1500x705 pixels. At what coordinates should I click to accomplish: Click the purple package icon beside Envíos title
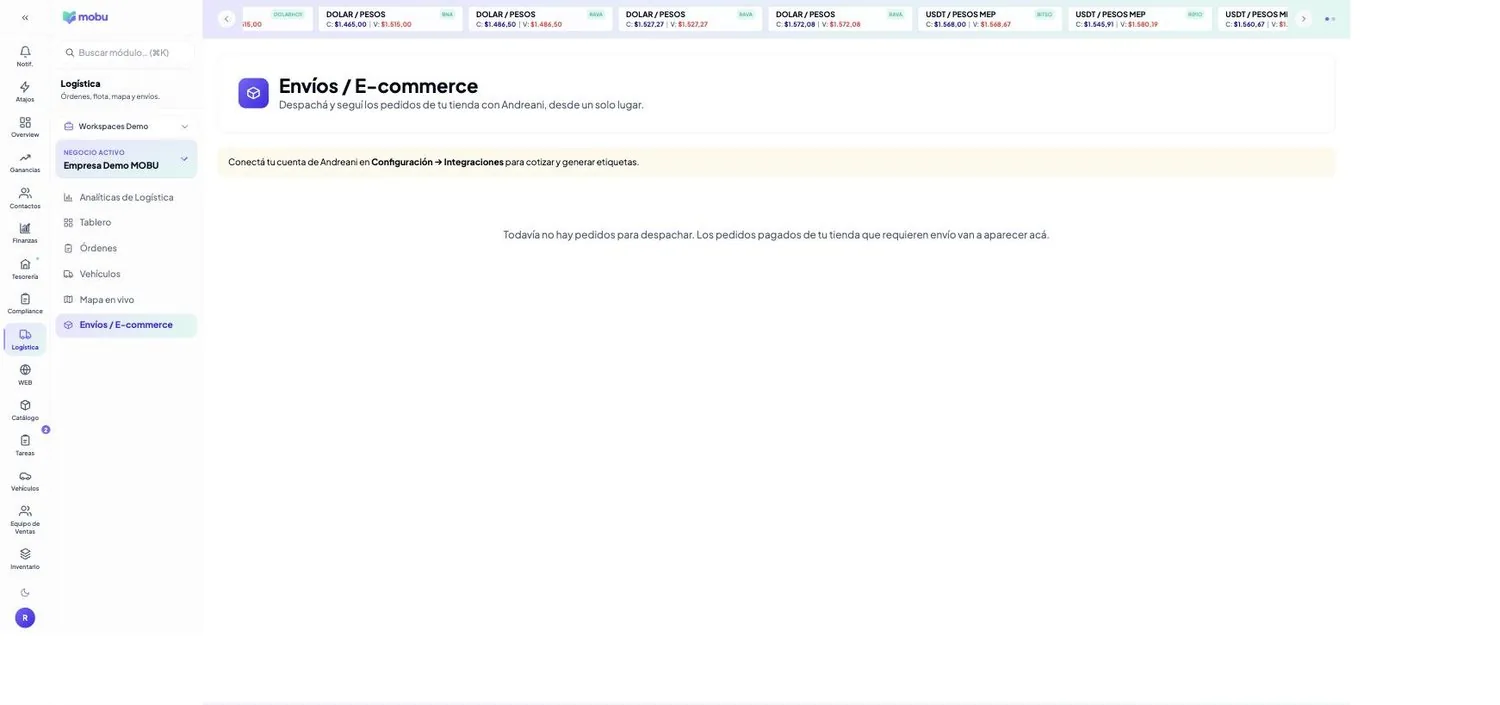(x=253, y=93)
